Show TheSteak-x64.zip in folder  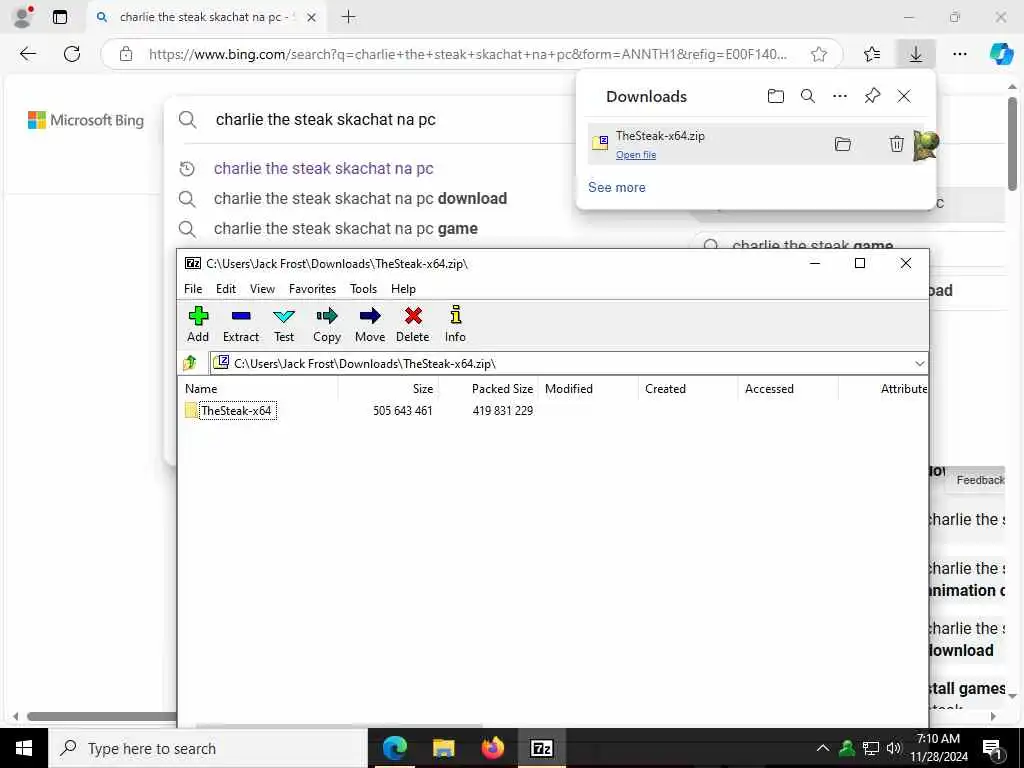coord(842,144)
